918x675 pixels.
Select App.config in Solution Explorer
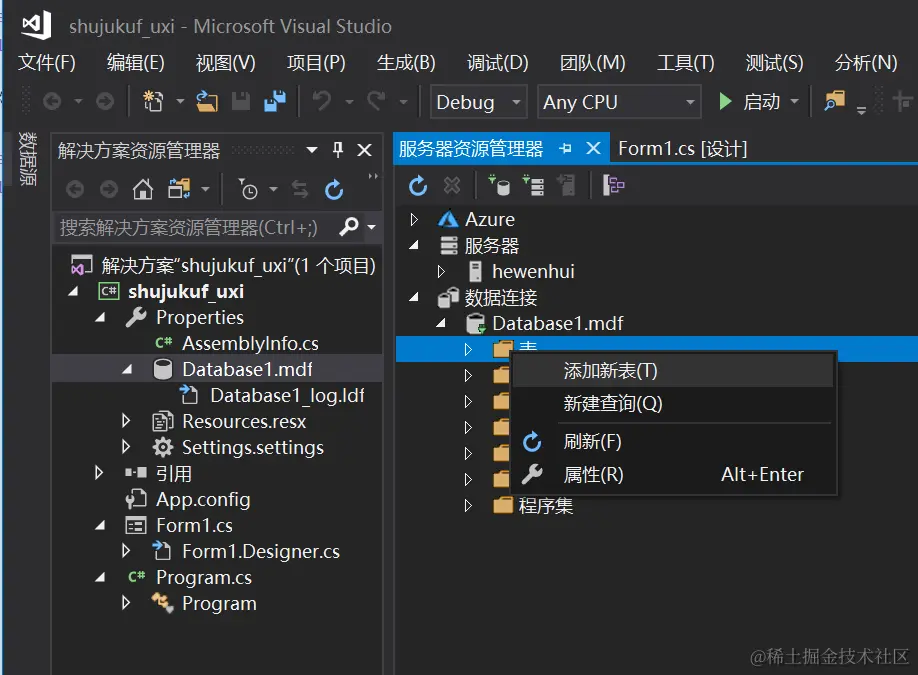[x=203, y=499]
